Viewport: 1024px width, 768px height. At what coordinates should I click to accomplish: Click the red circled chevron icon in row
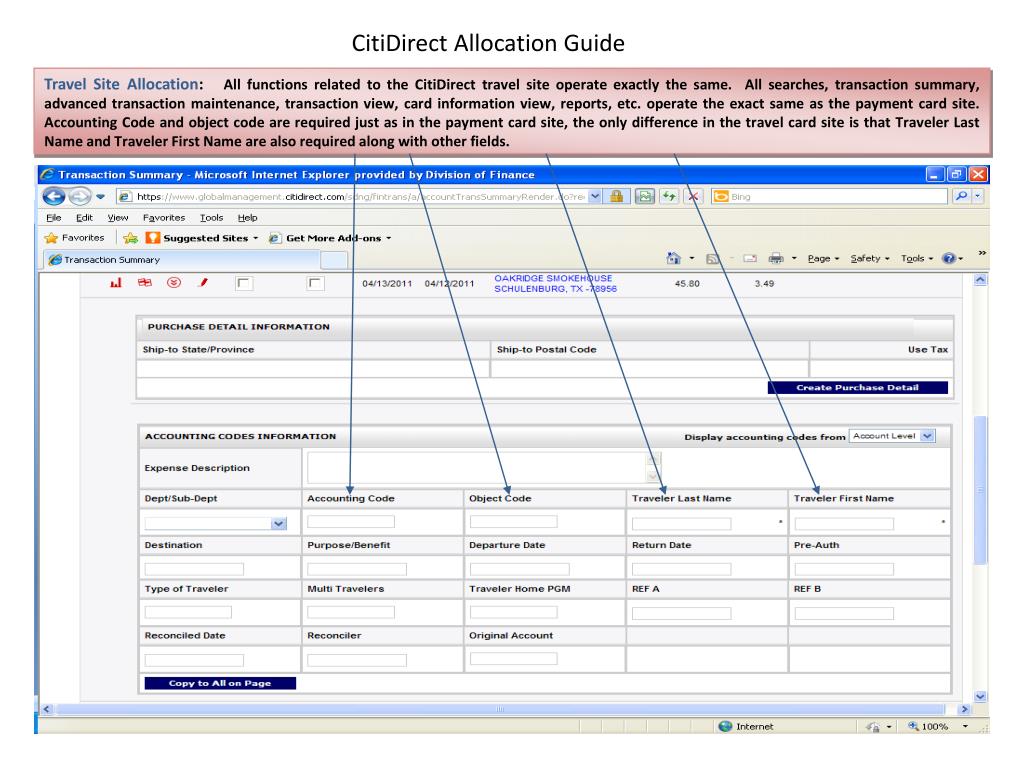(x=174, y=283)
